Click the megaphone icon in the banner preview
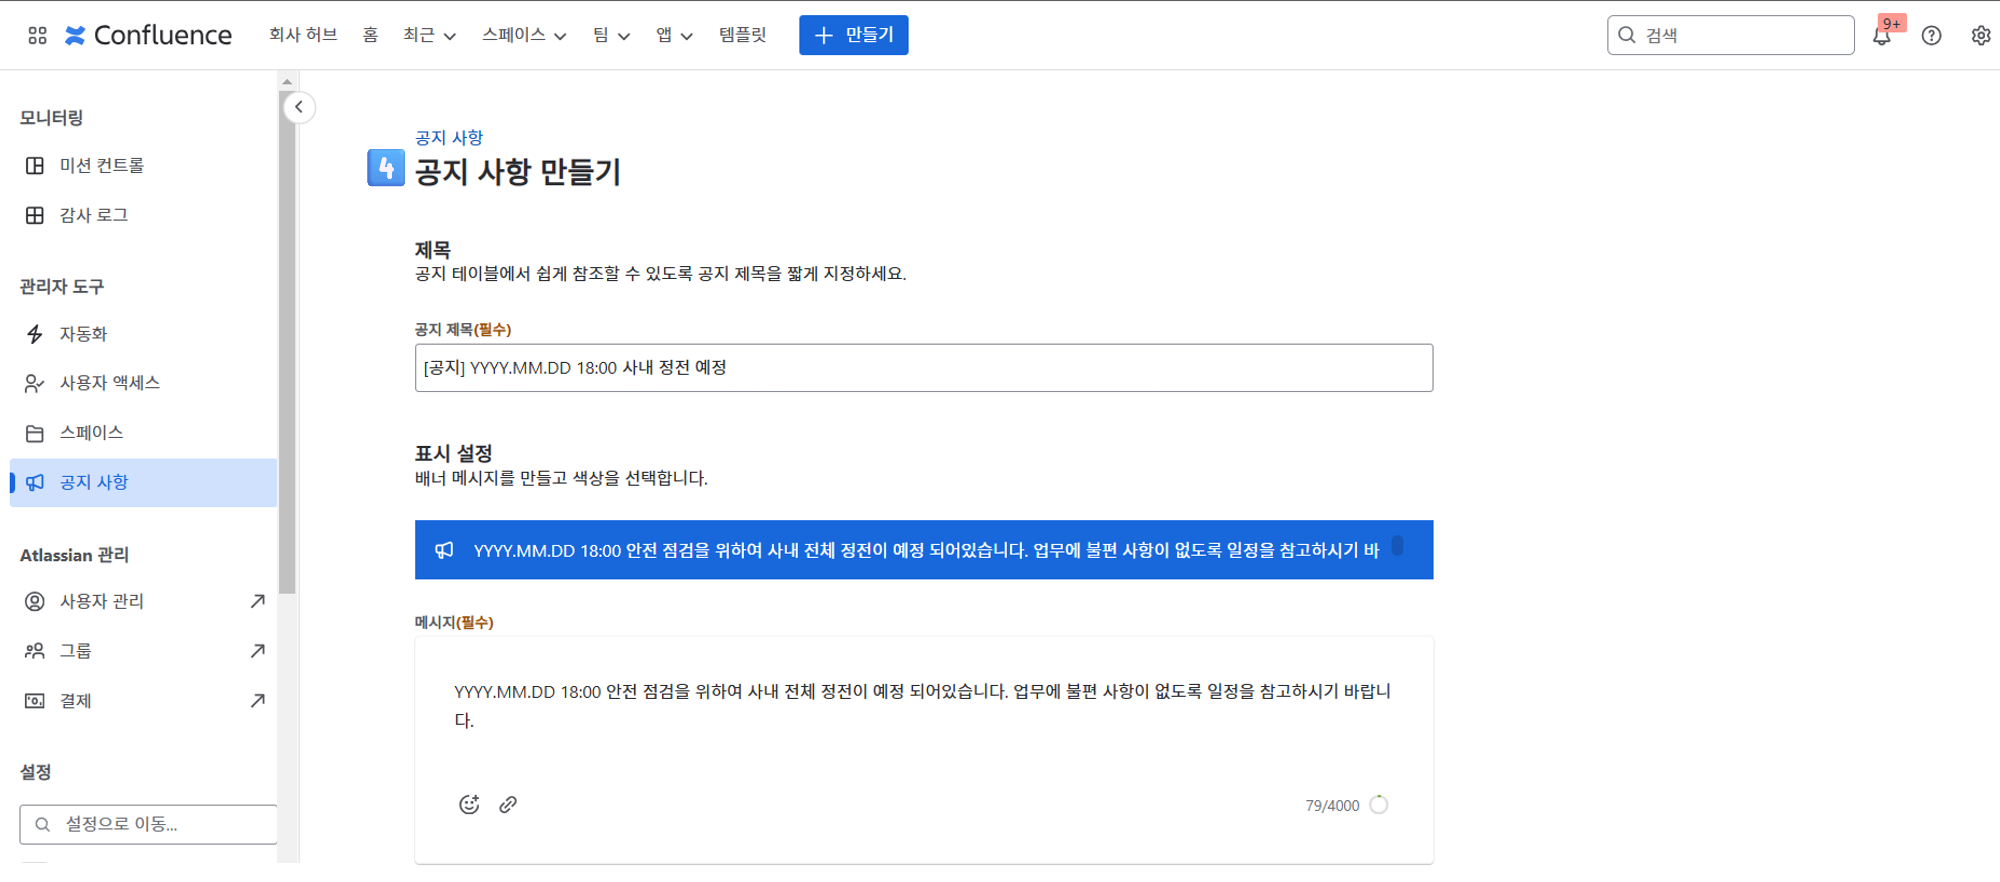 pos(445,550)
